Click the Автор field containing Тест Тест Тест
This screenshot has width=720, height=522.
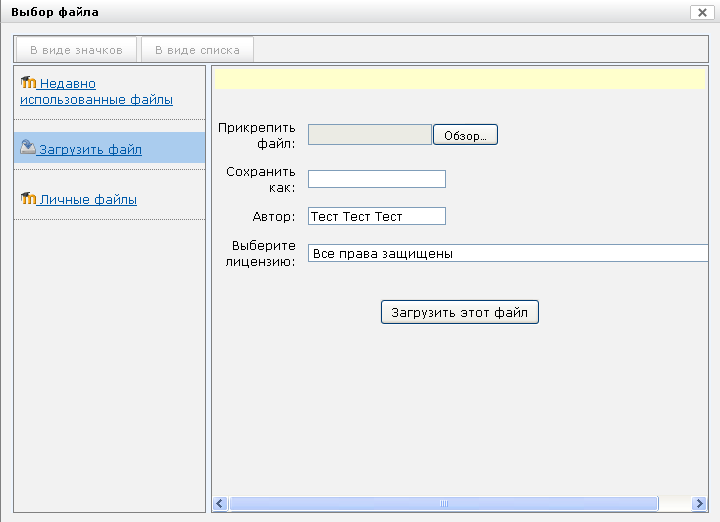click(x=377, y=216)
